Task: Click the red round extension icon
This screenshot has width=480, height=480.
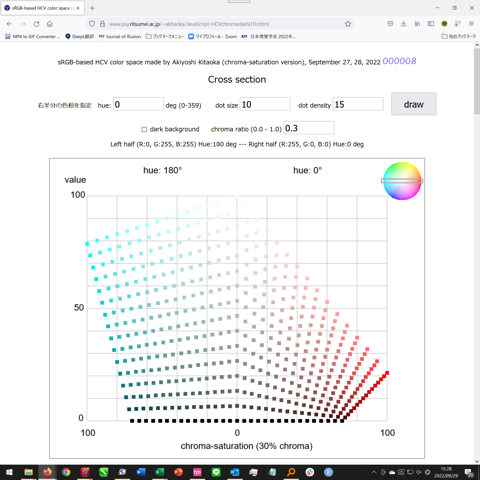Action: click(x=444, y=24)
